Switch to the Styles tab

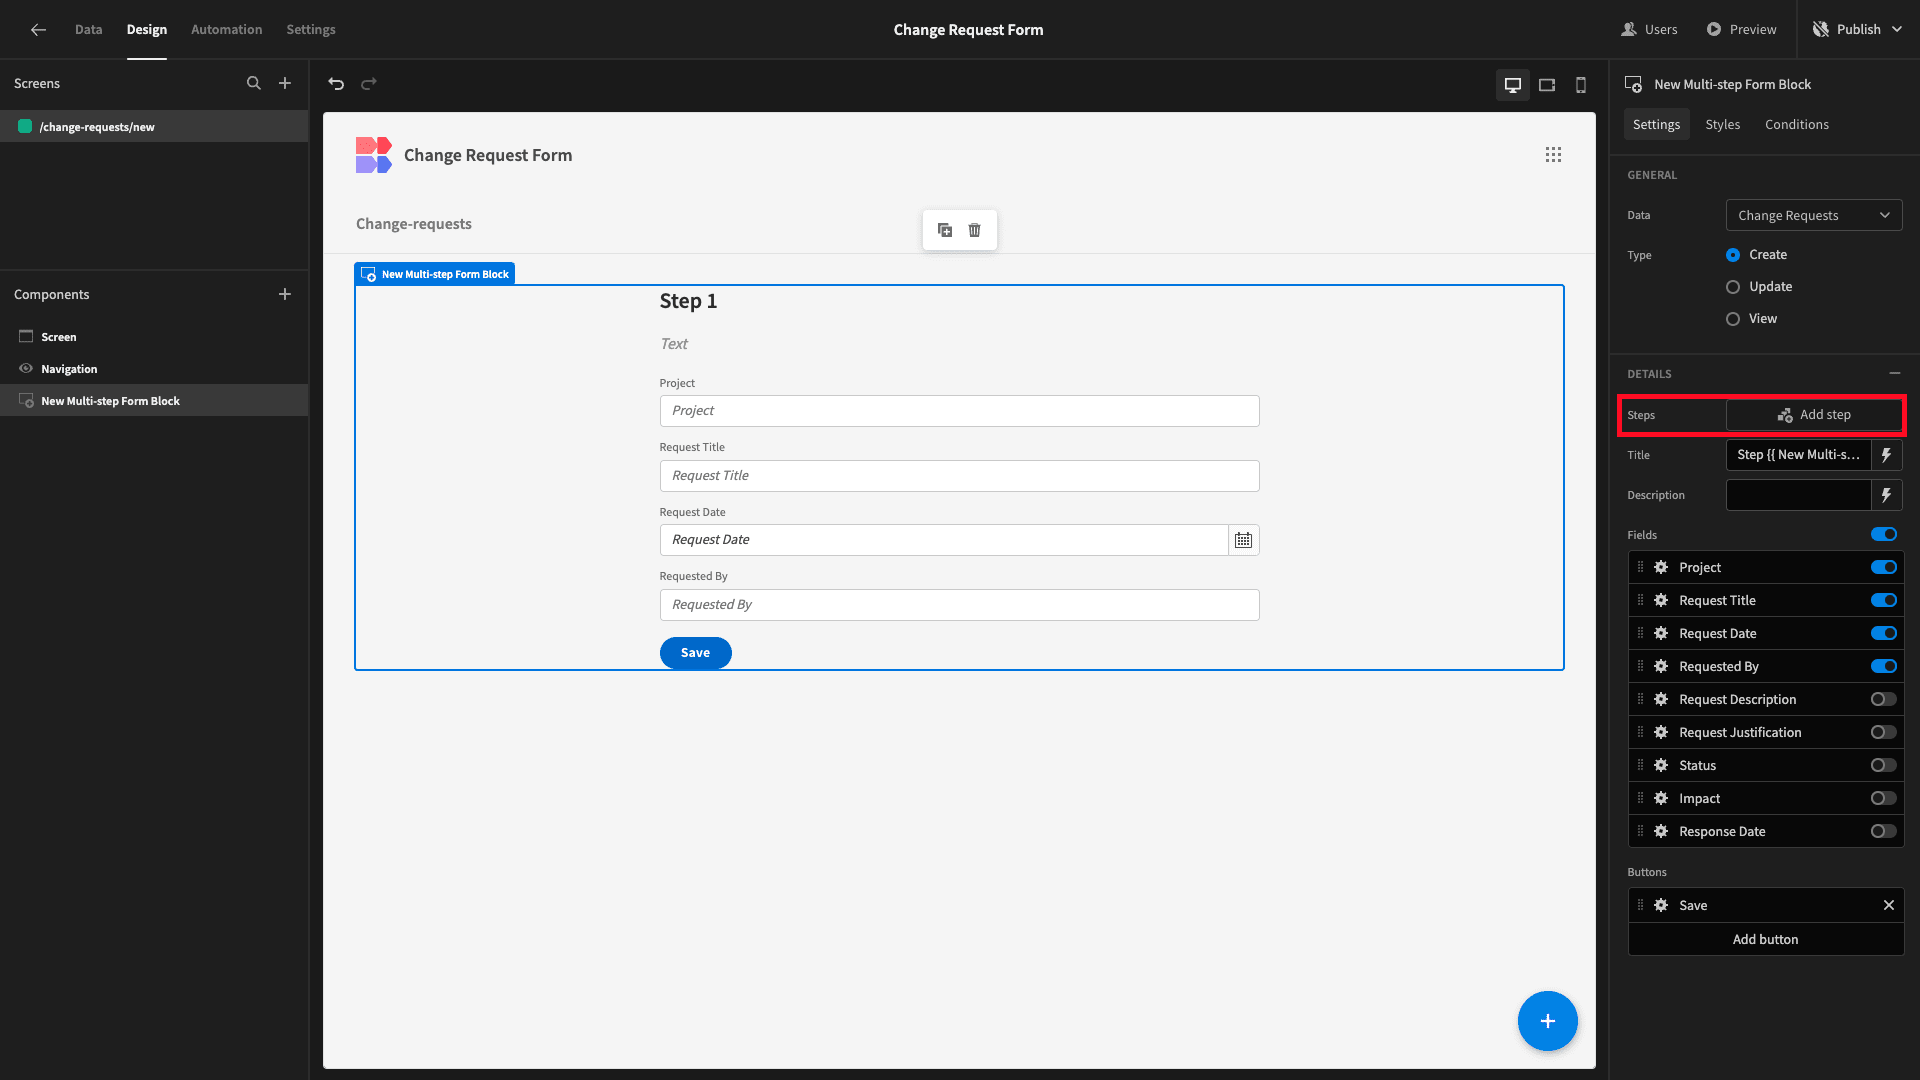[x=1722, y=124]
